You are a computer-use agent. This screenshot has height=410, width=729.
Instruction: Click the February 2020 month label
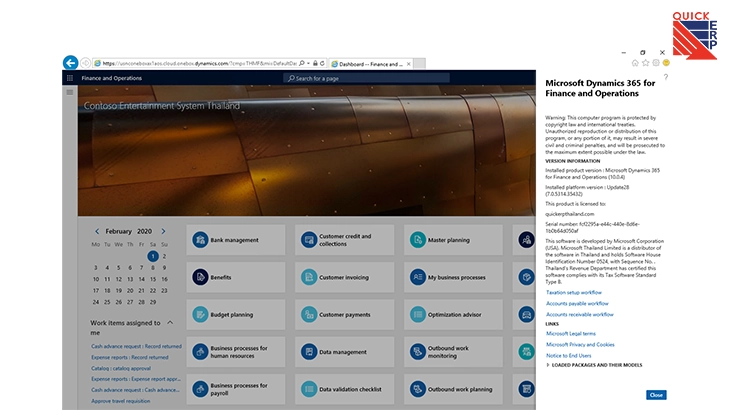click(x=129, y=231)
